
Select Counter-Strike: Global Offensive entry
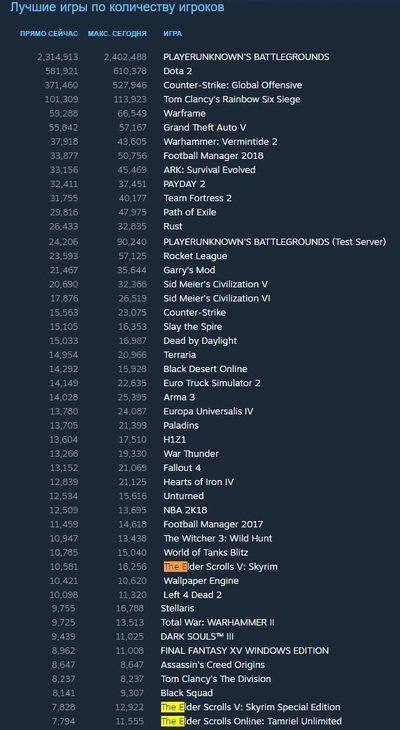click(x=232, y=85)
